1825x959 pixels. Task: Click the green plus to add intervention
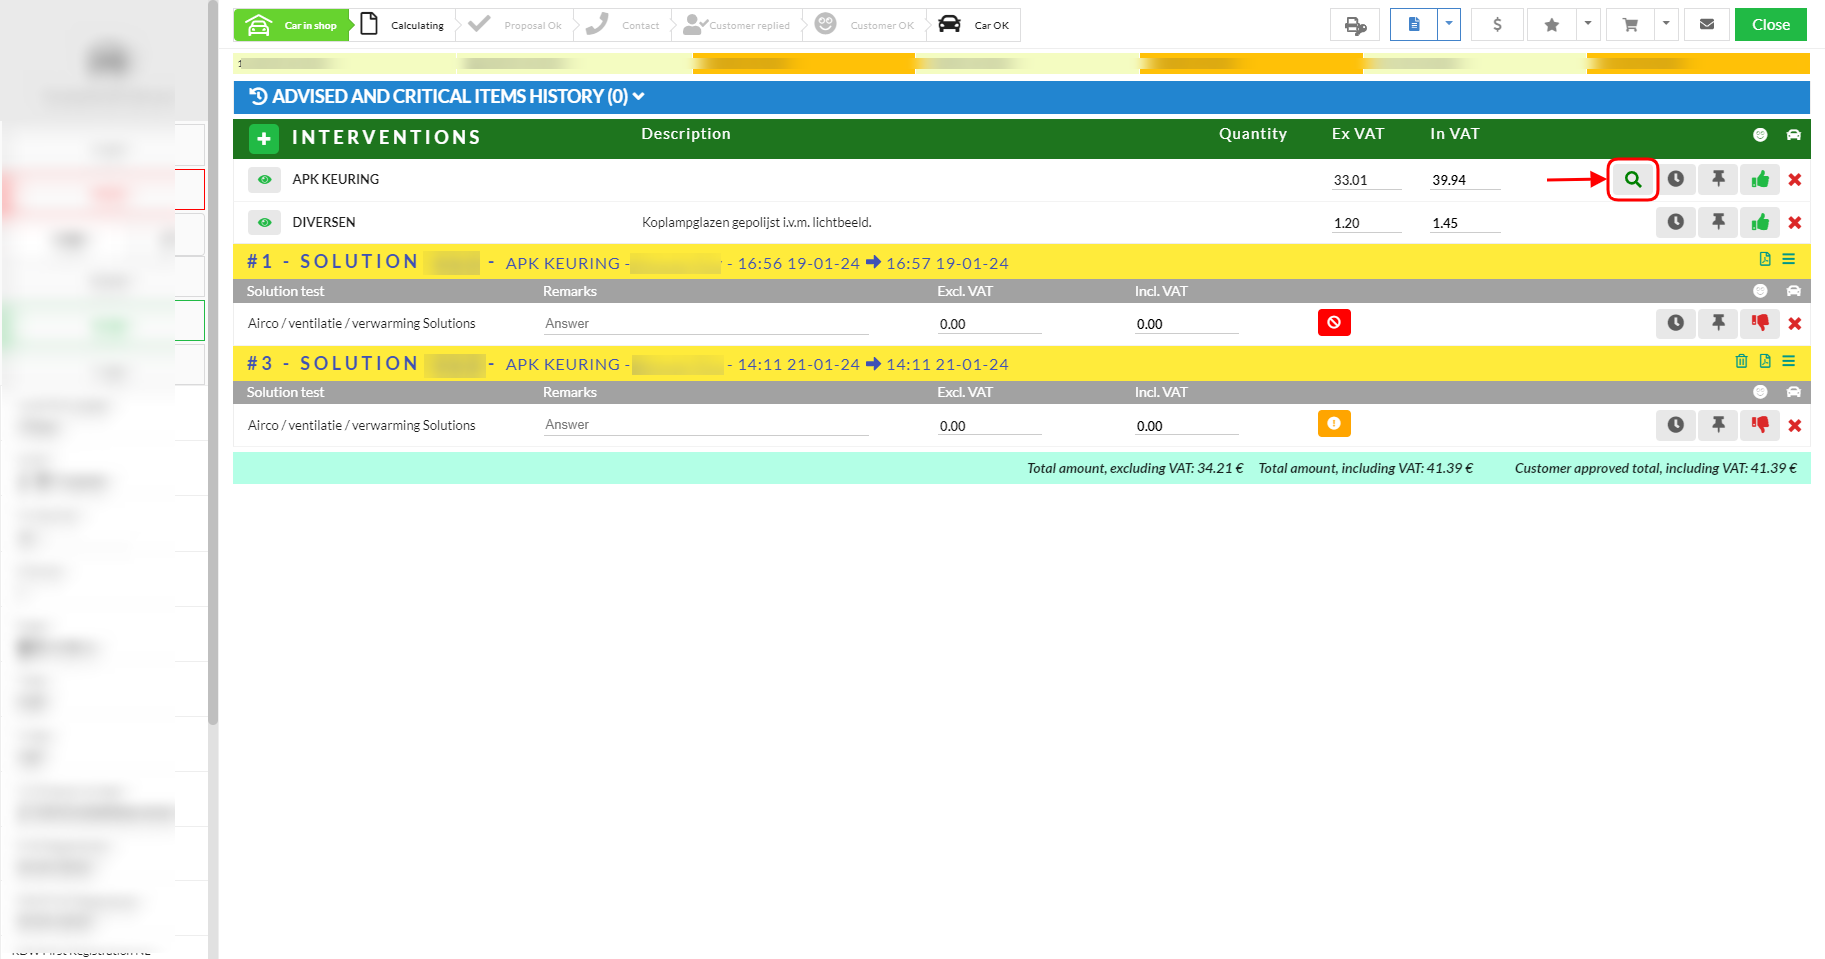coord(264,138)
